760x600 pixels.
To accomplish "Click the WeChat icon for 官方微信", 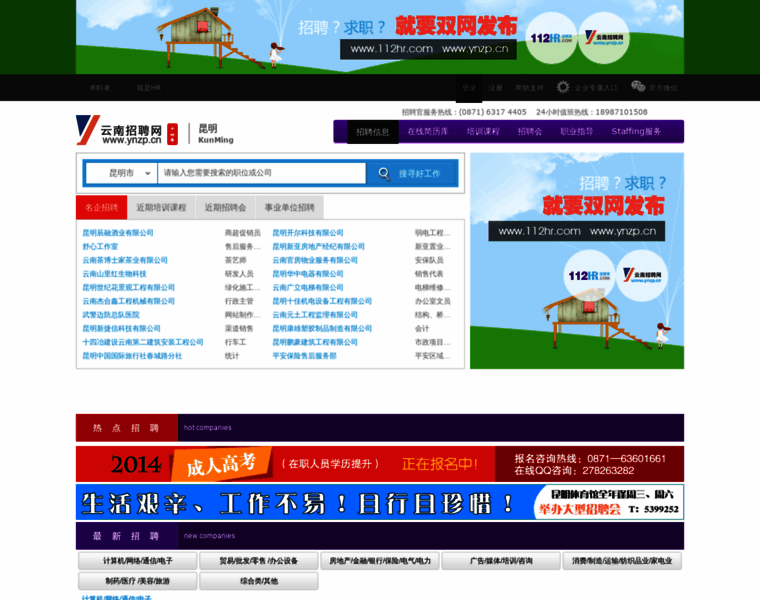I will click(x=638, y=87).
